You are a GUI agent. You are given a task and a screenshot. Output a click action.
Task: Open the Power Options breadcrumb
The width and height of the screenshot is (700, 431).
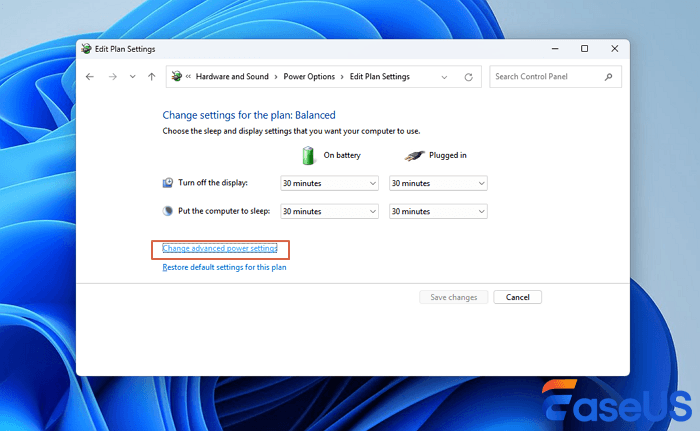[x=309, y=76]
